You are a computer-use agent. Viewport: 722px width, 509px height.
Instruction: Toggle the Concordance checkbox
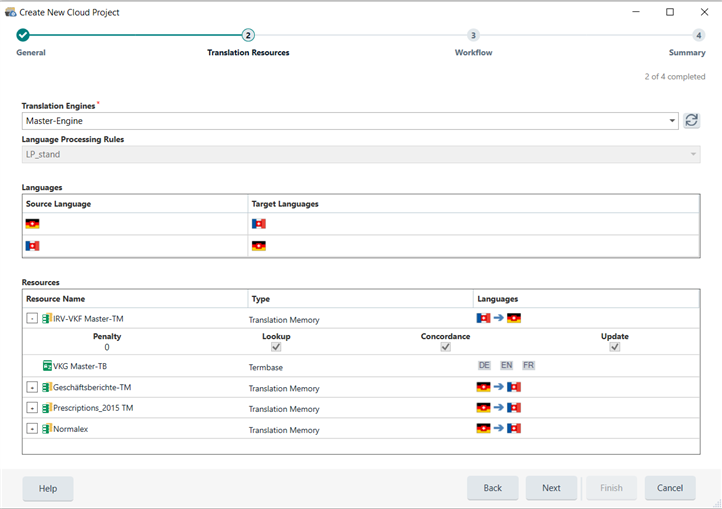[445, 347]
